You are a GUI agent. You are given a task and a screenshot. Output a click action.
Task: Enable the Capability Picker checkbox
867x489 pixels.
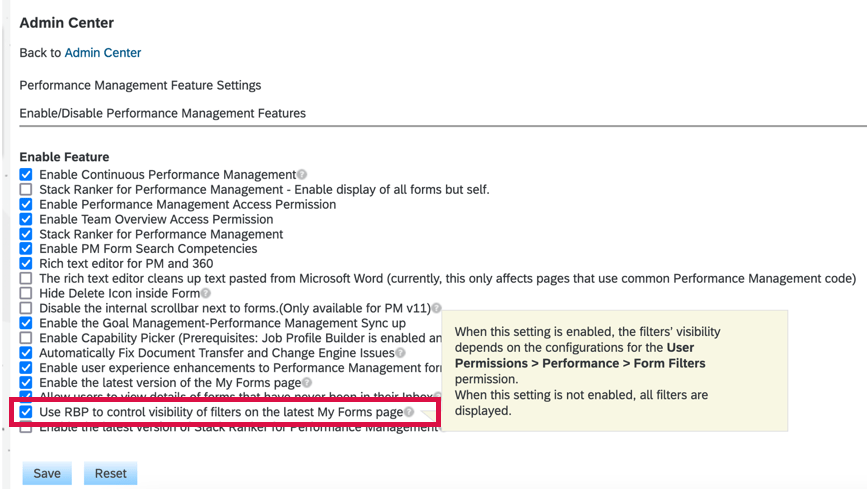point(27,338)
